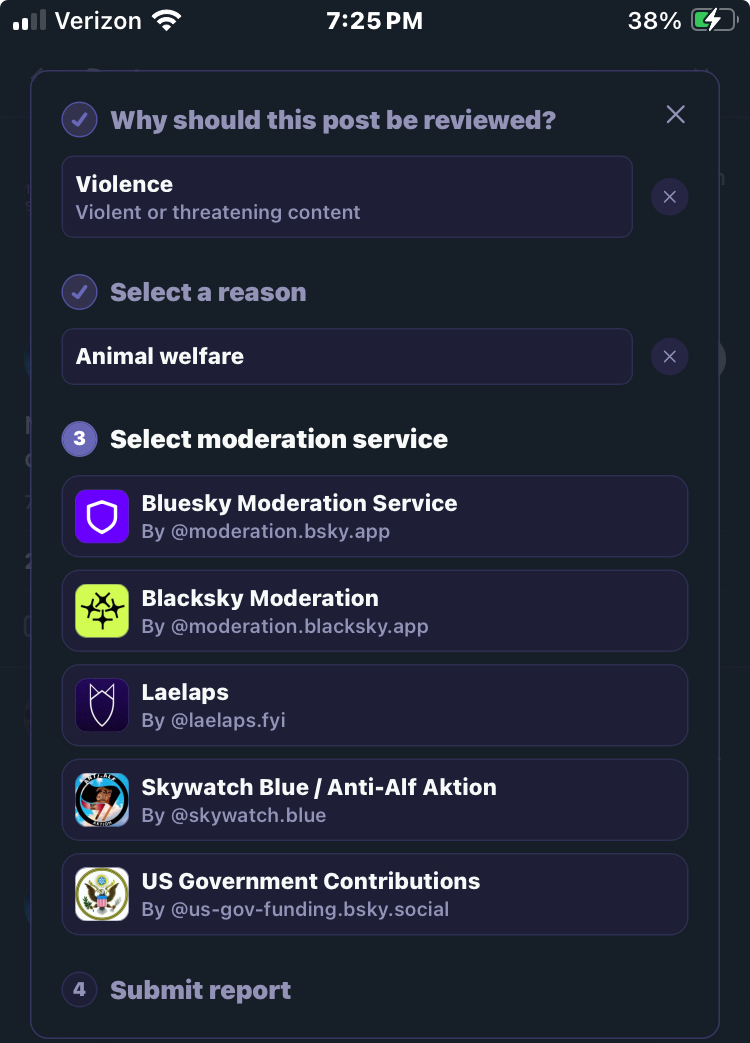Remove the Animal welfare reason
Image resolution: width=750 pixels, height=1043 pixels.
click(x=669, y=356)
